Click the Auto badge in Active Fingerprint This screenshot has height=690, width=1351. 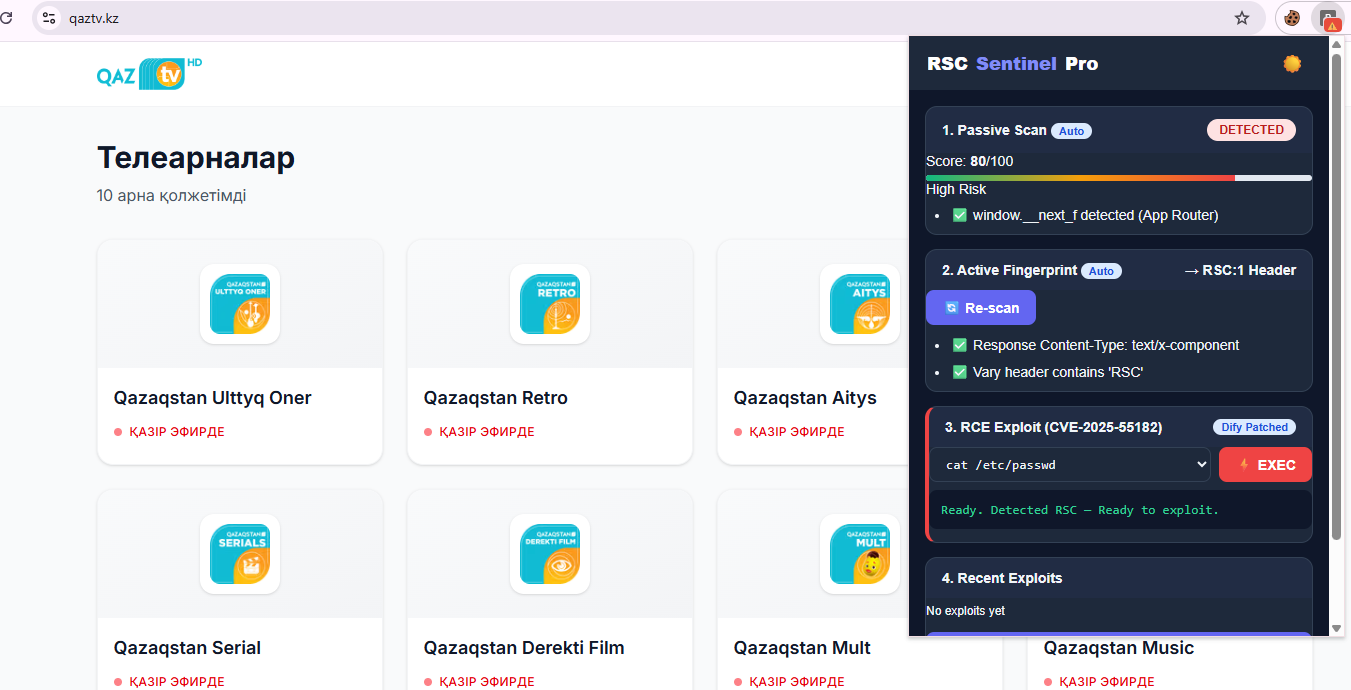coord(1101,271)
